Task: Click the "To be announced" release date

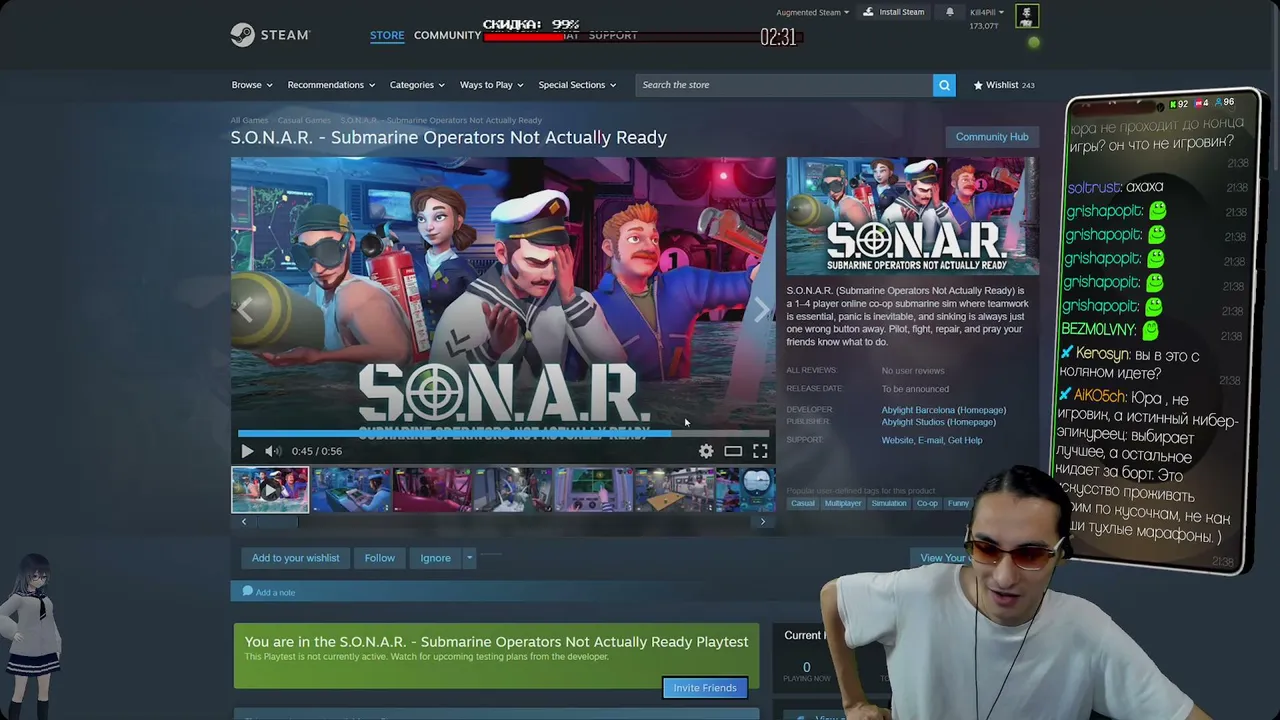Action: tap(915, 389)
